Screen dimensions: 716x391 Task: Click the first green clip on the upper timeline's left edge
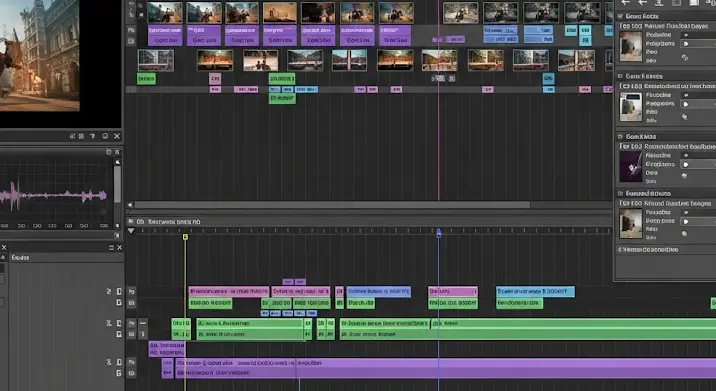point(146,79)
